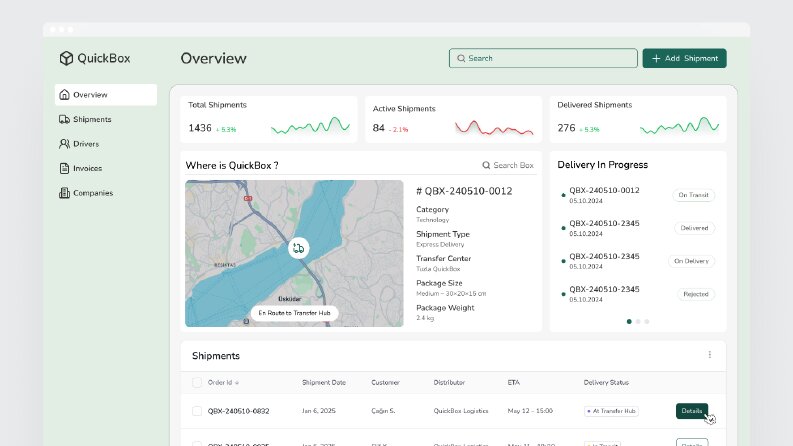Click the Delivered Shipments value 276
This screenshot has height=446, width=793.
click(566, 128)
